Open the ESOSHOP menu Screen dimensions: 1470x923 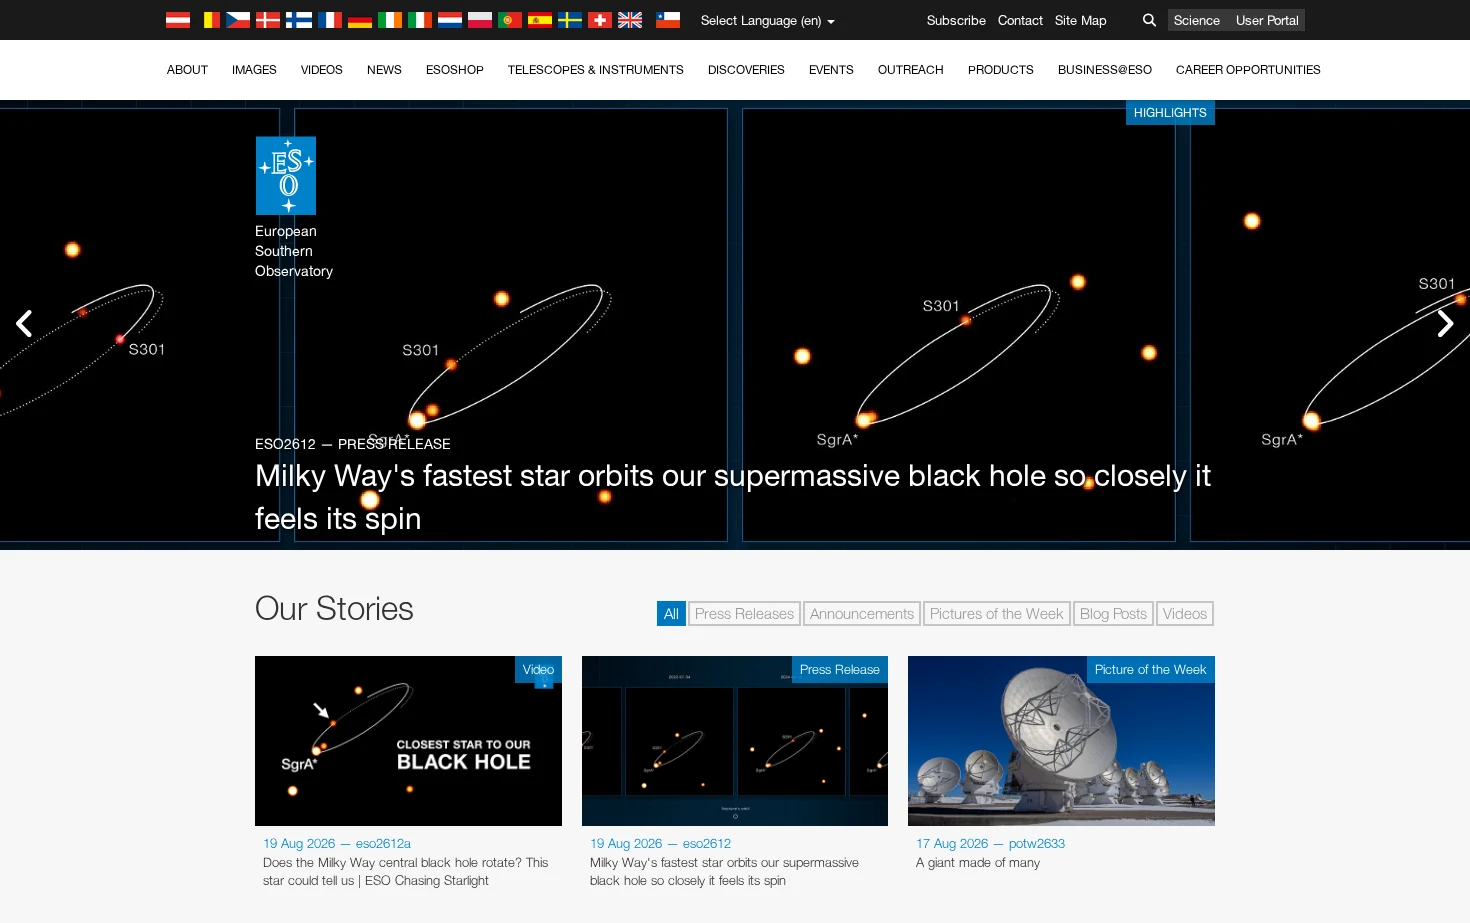[x=454, y=70]
